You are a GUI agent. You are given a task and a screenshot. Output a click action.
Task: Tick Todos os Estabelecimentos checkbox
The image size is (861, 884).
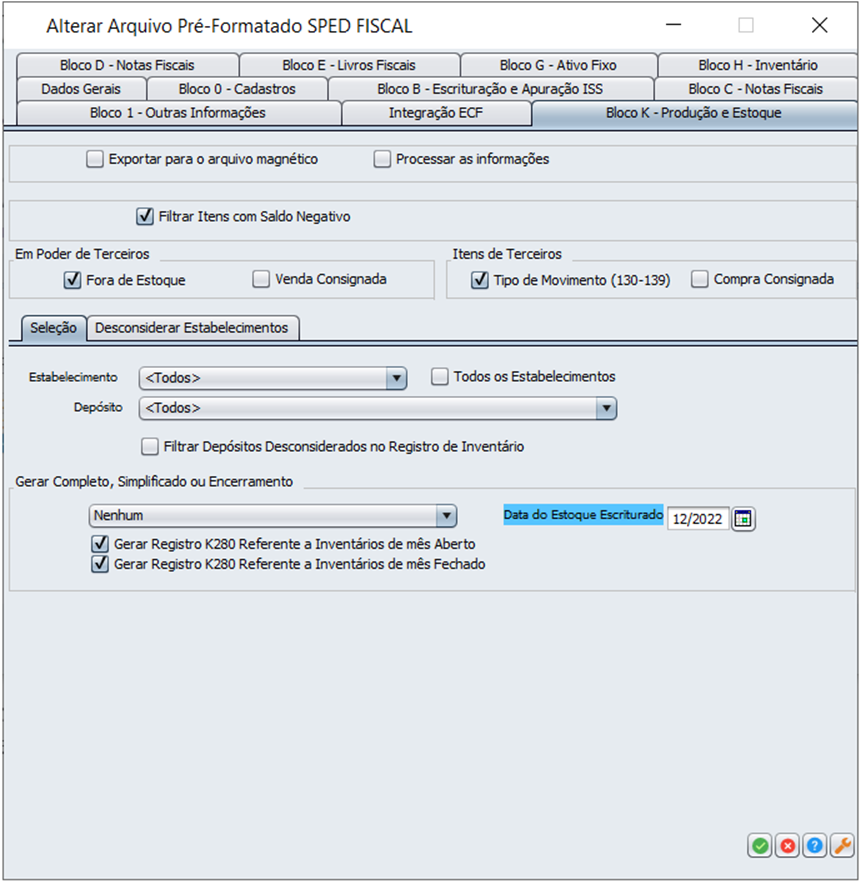click(440, 377)
